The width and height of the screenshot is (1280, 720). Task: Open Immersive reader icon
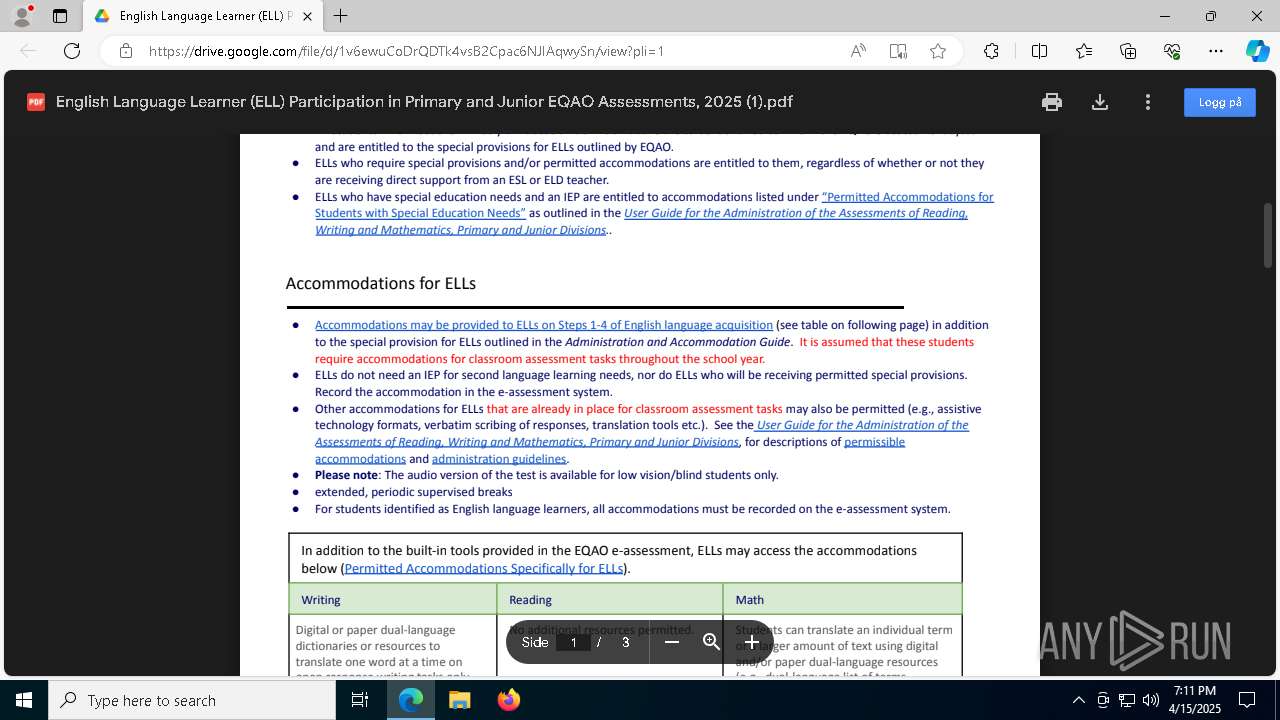pyautogui.click(x=898, y=51)
